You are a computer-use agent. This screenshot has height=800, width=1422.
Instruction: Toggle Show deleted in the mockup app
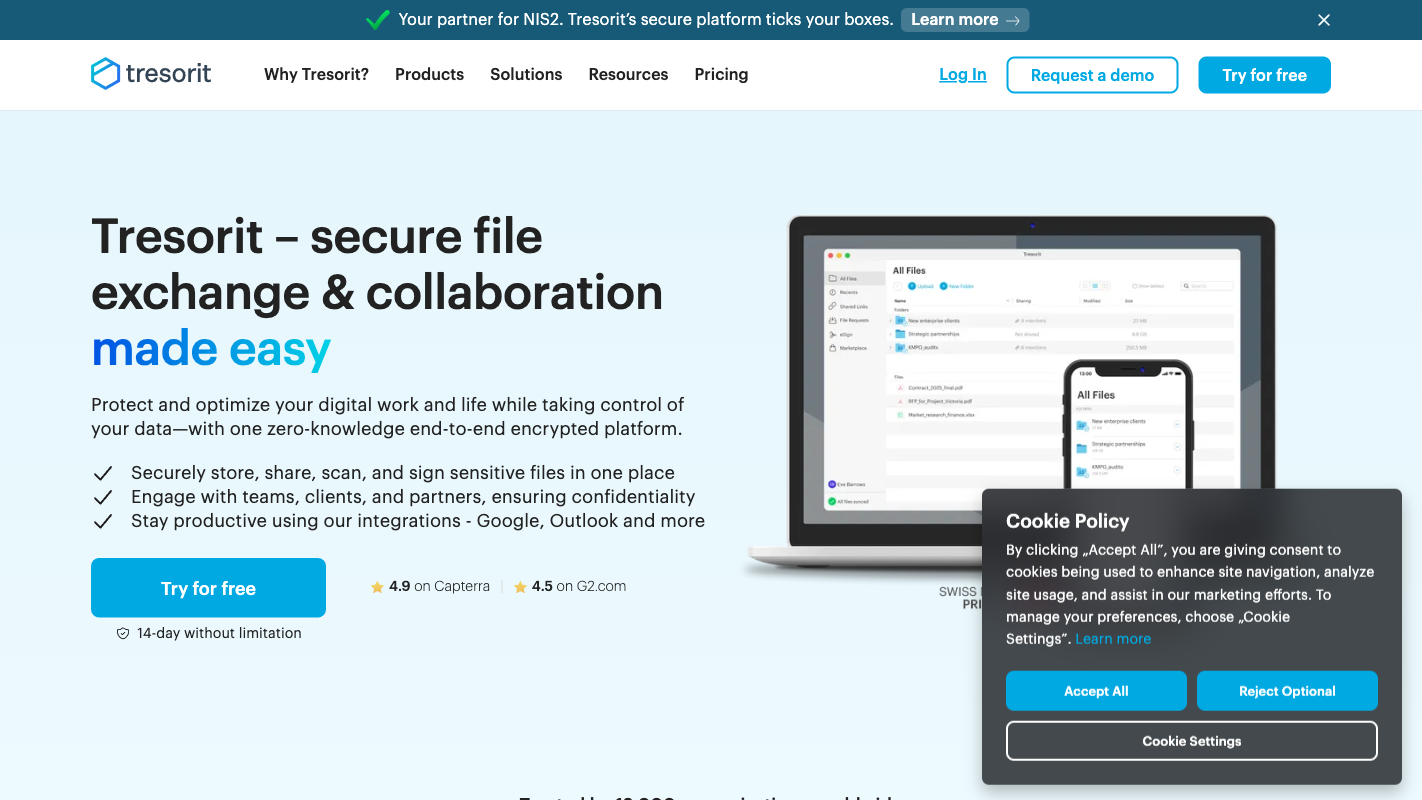click(1148, 286)
